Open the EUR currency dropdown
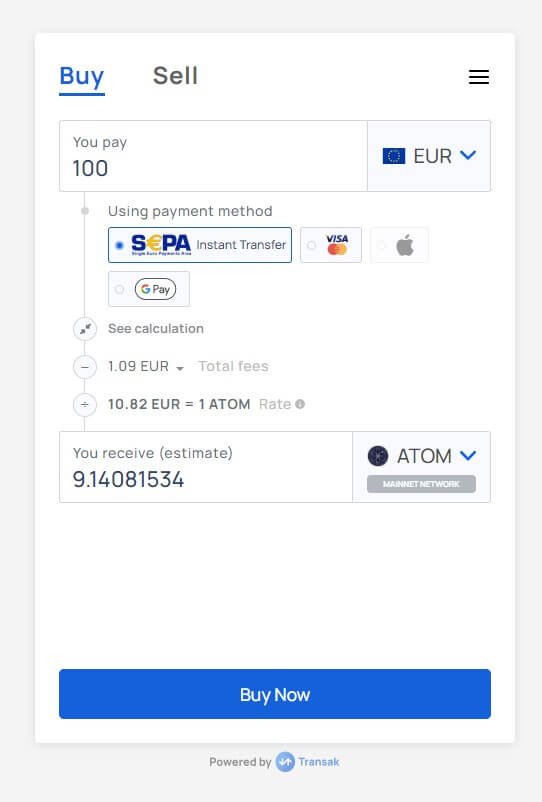This screenshot has width=542, height=802. pyautogui.click(x=429, y=156)
